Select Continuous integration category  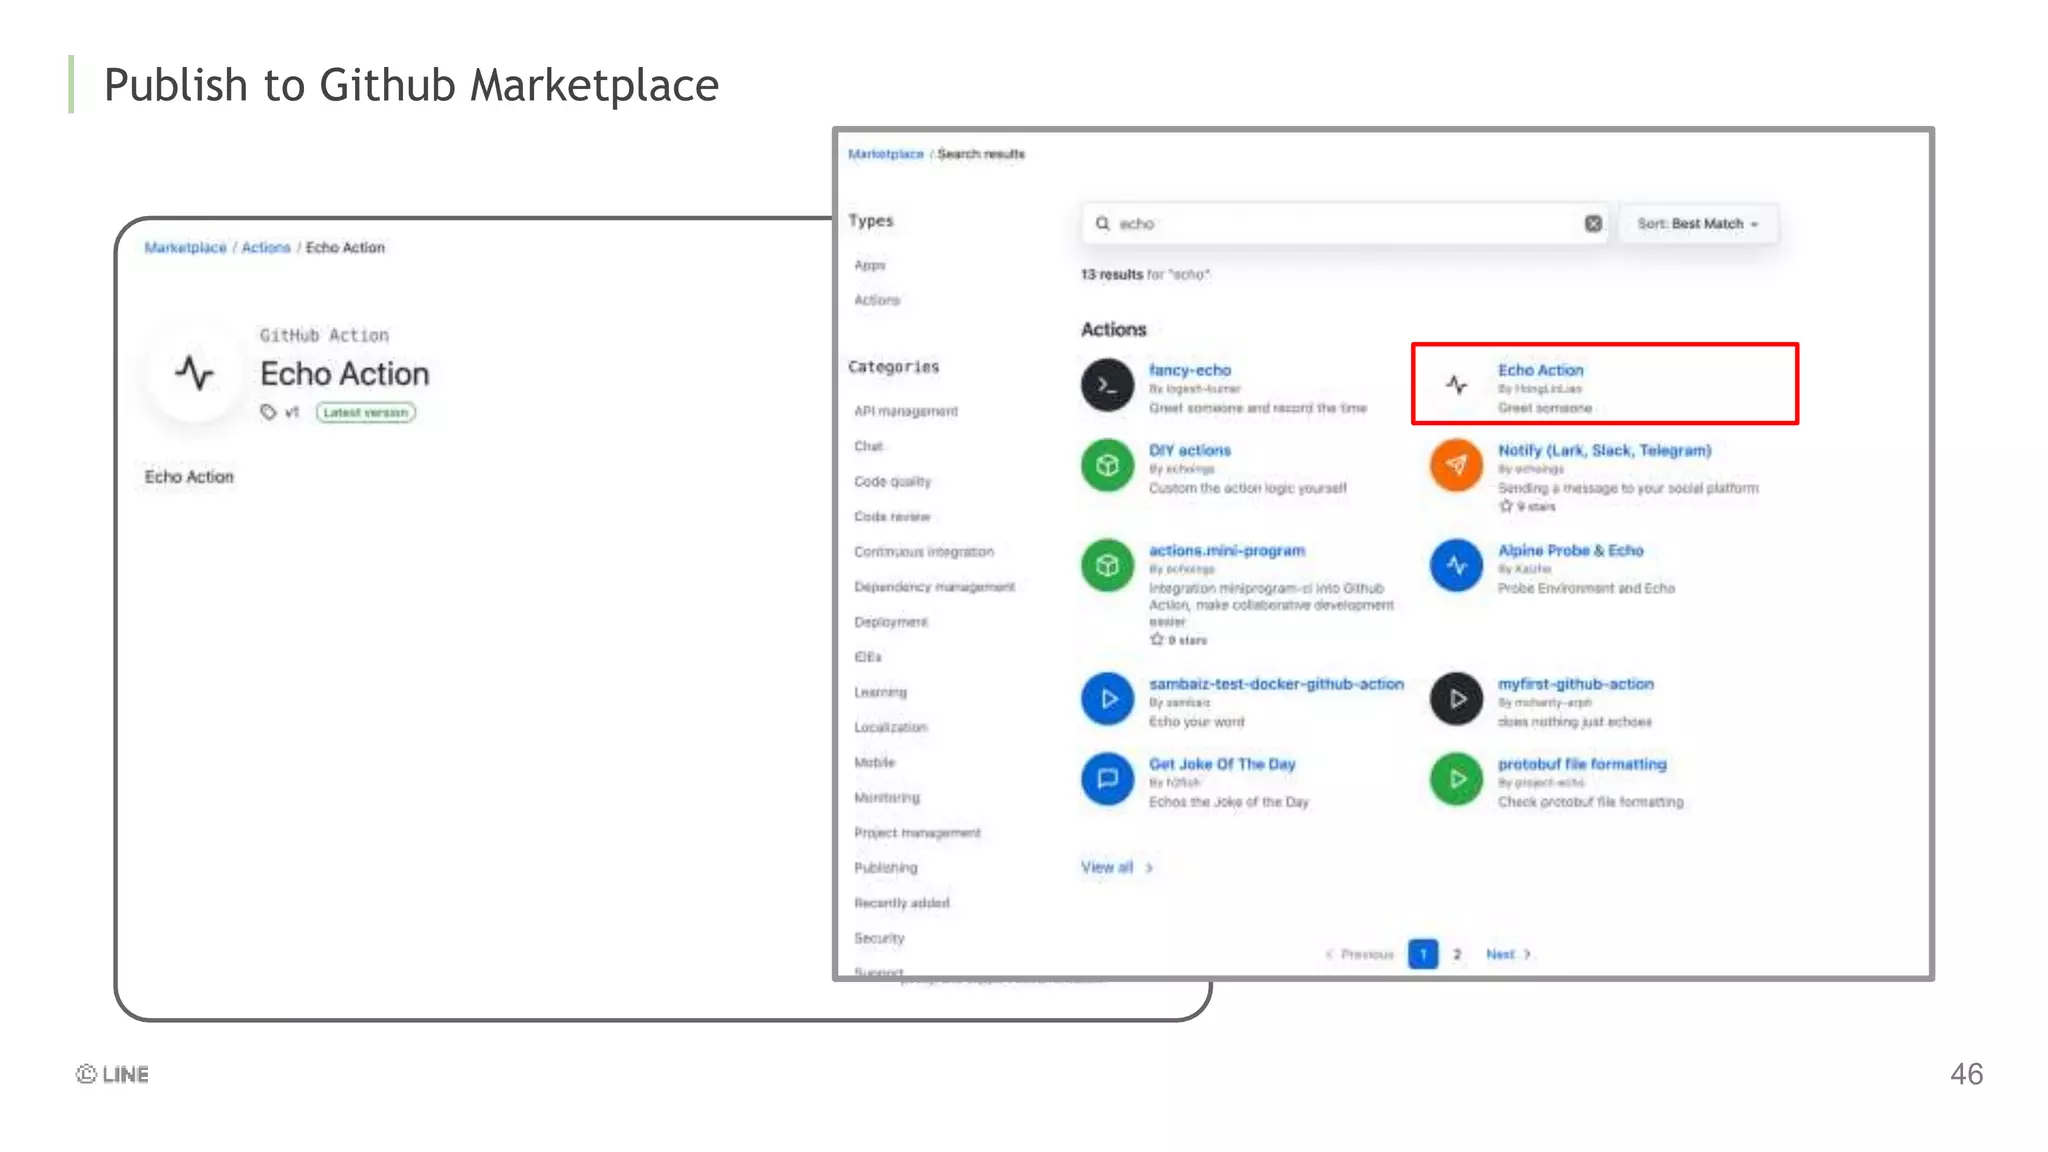click(923, 552)
